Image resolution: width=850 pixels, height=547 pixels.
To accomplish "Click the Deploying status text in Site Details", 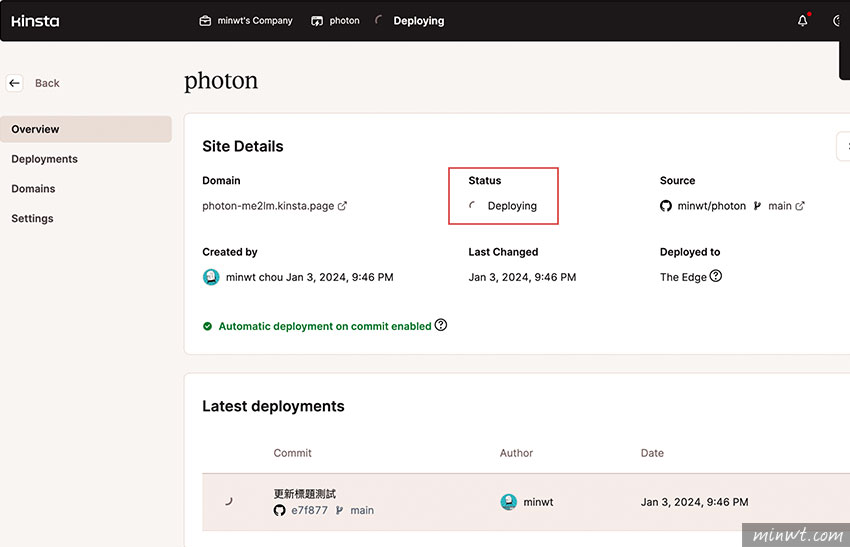I will coord(512,206).
